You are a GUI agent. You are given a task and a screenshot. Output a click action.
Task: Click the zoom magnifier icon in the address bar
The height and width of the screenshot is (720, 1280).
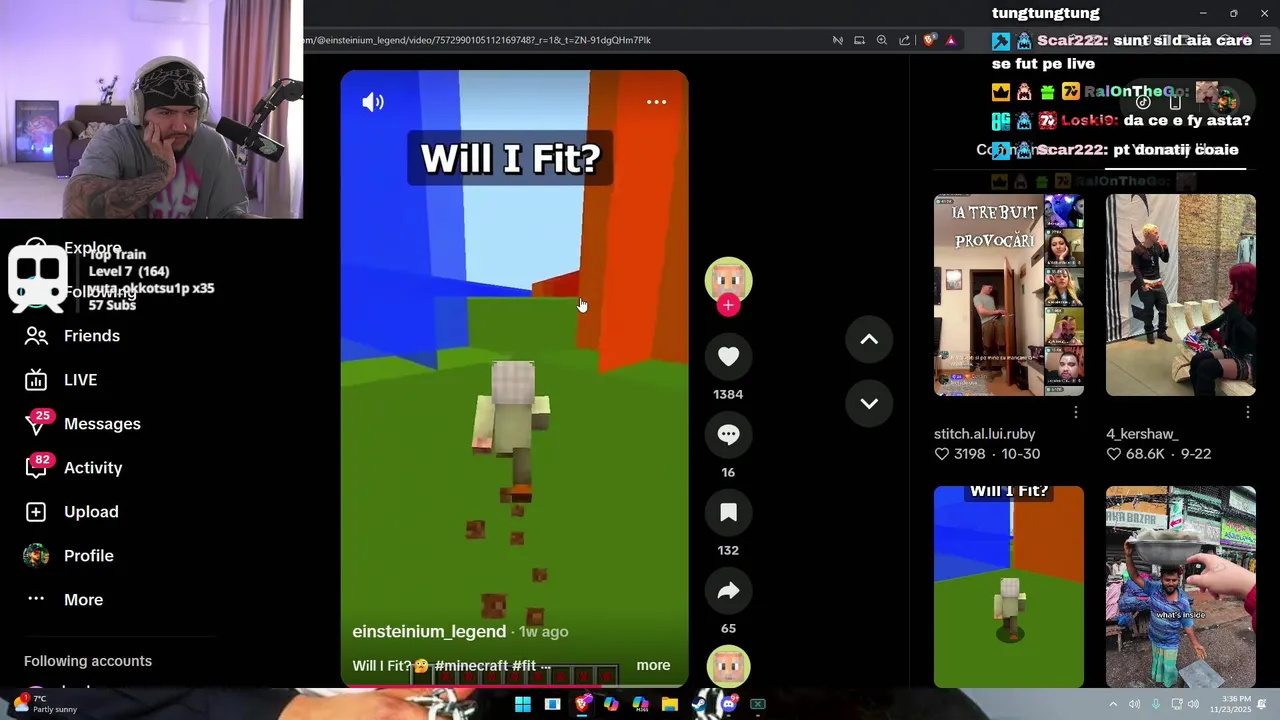tap(882, 40)
